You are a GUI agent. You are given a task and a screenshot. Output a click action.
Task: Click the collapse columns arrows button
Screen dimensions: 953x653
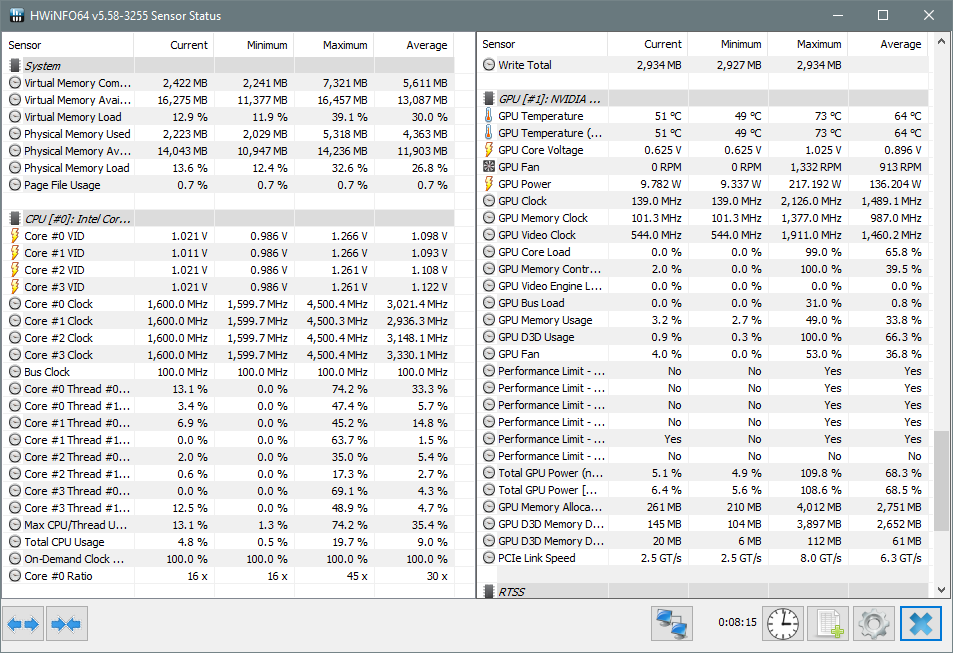67,623
